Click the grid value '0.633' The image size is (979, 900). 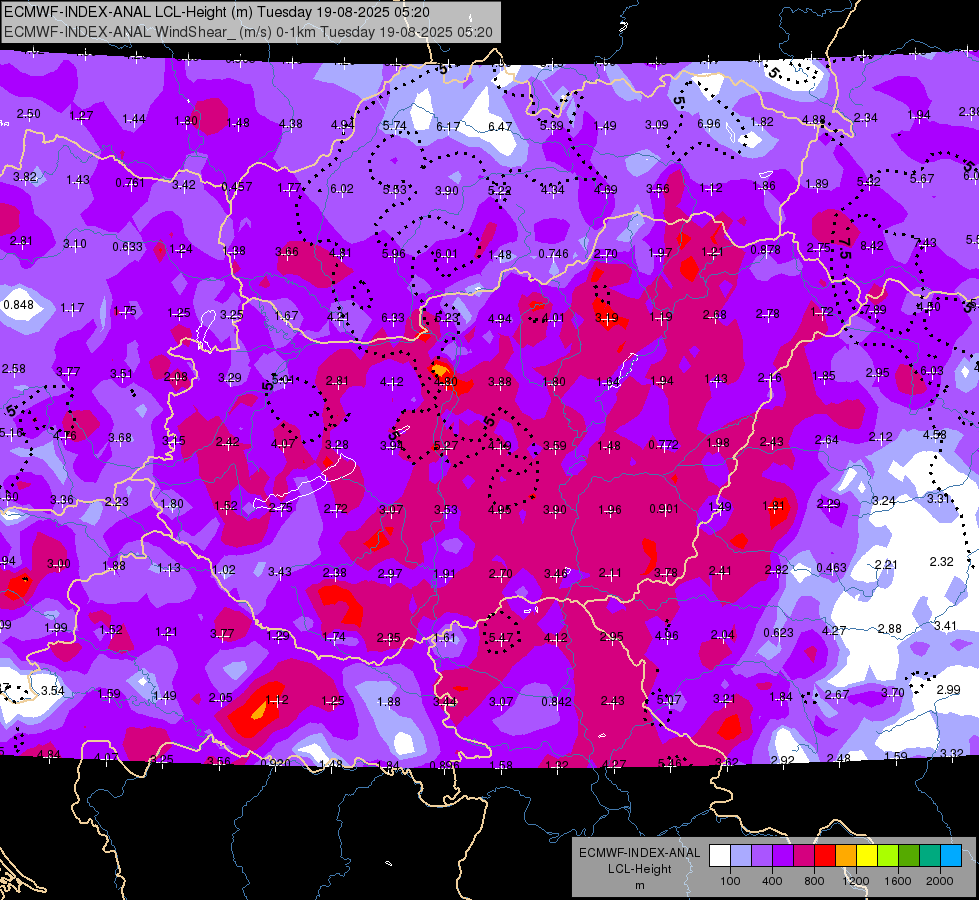(127, 247)
